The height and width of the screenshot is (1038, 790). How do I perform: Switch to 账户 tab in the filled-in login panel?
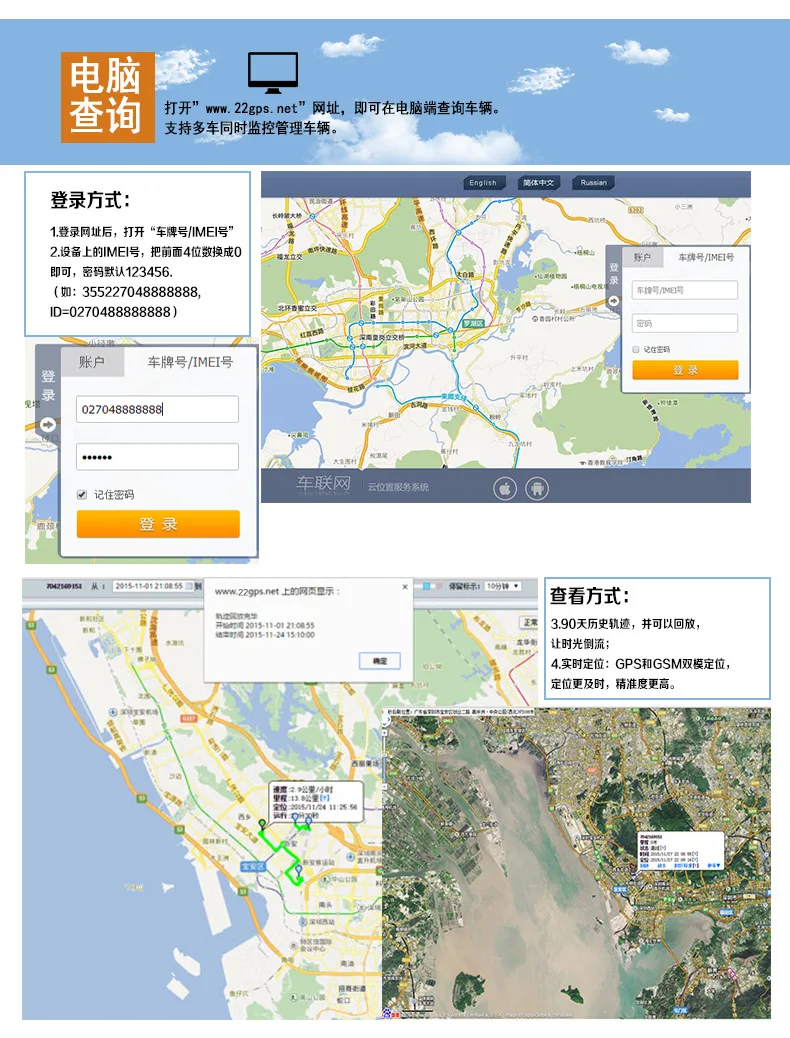92,362
